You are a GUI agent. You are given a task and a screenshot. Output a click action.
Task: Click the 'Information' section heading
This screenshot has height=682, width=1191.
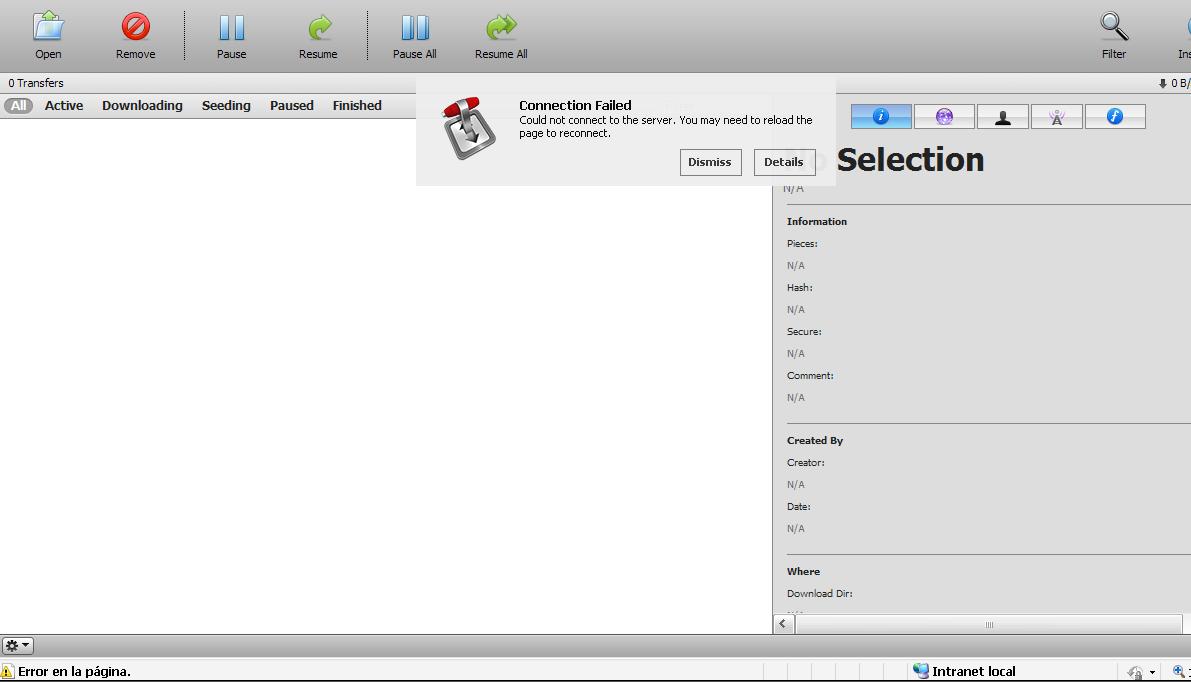[x=817, y=222]
